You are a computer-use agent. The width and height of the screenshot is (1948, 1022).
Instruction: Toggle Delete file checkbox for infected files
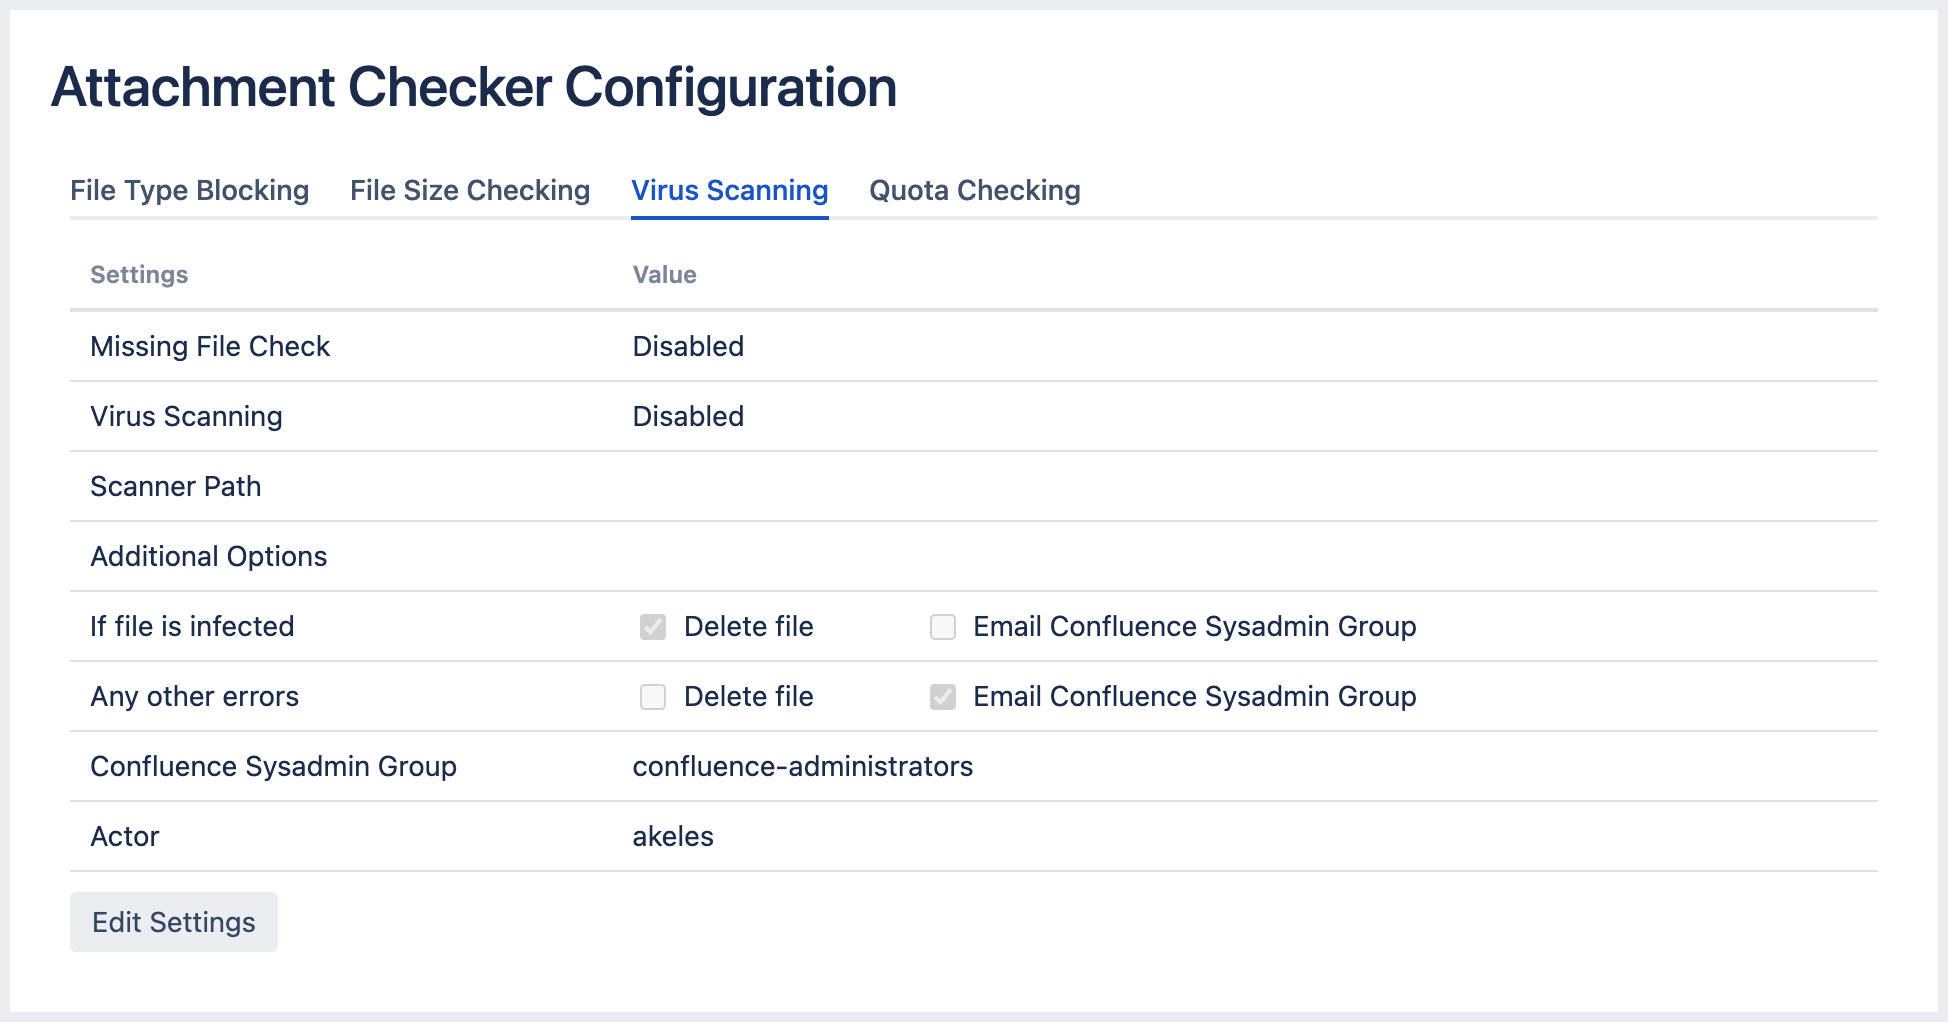[x=653, y=627]
